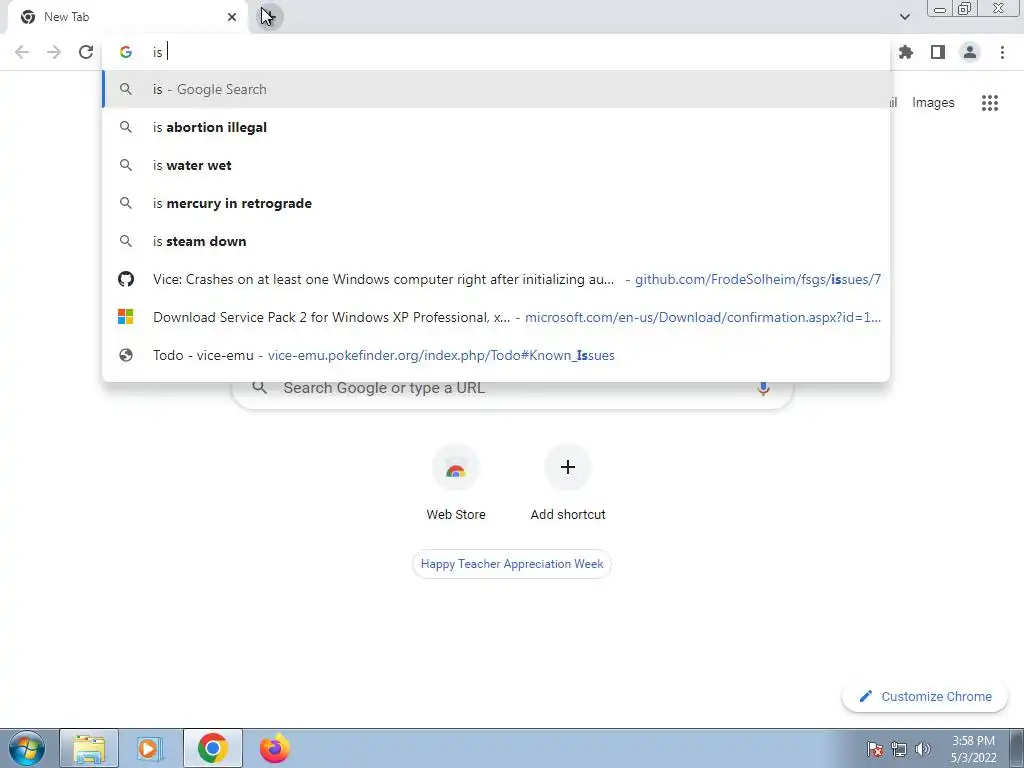Open the Microsoft Service Pack 2 suggestion
This screenshot has height=768, width=1024.
pyautogui.click(x=496, y=317)
